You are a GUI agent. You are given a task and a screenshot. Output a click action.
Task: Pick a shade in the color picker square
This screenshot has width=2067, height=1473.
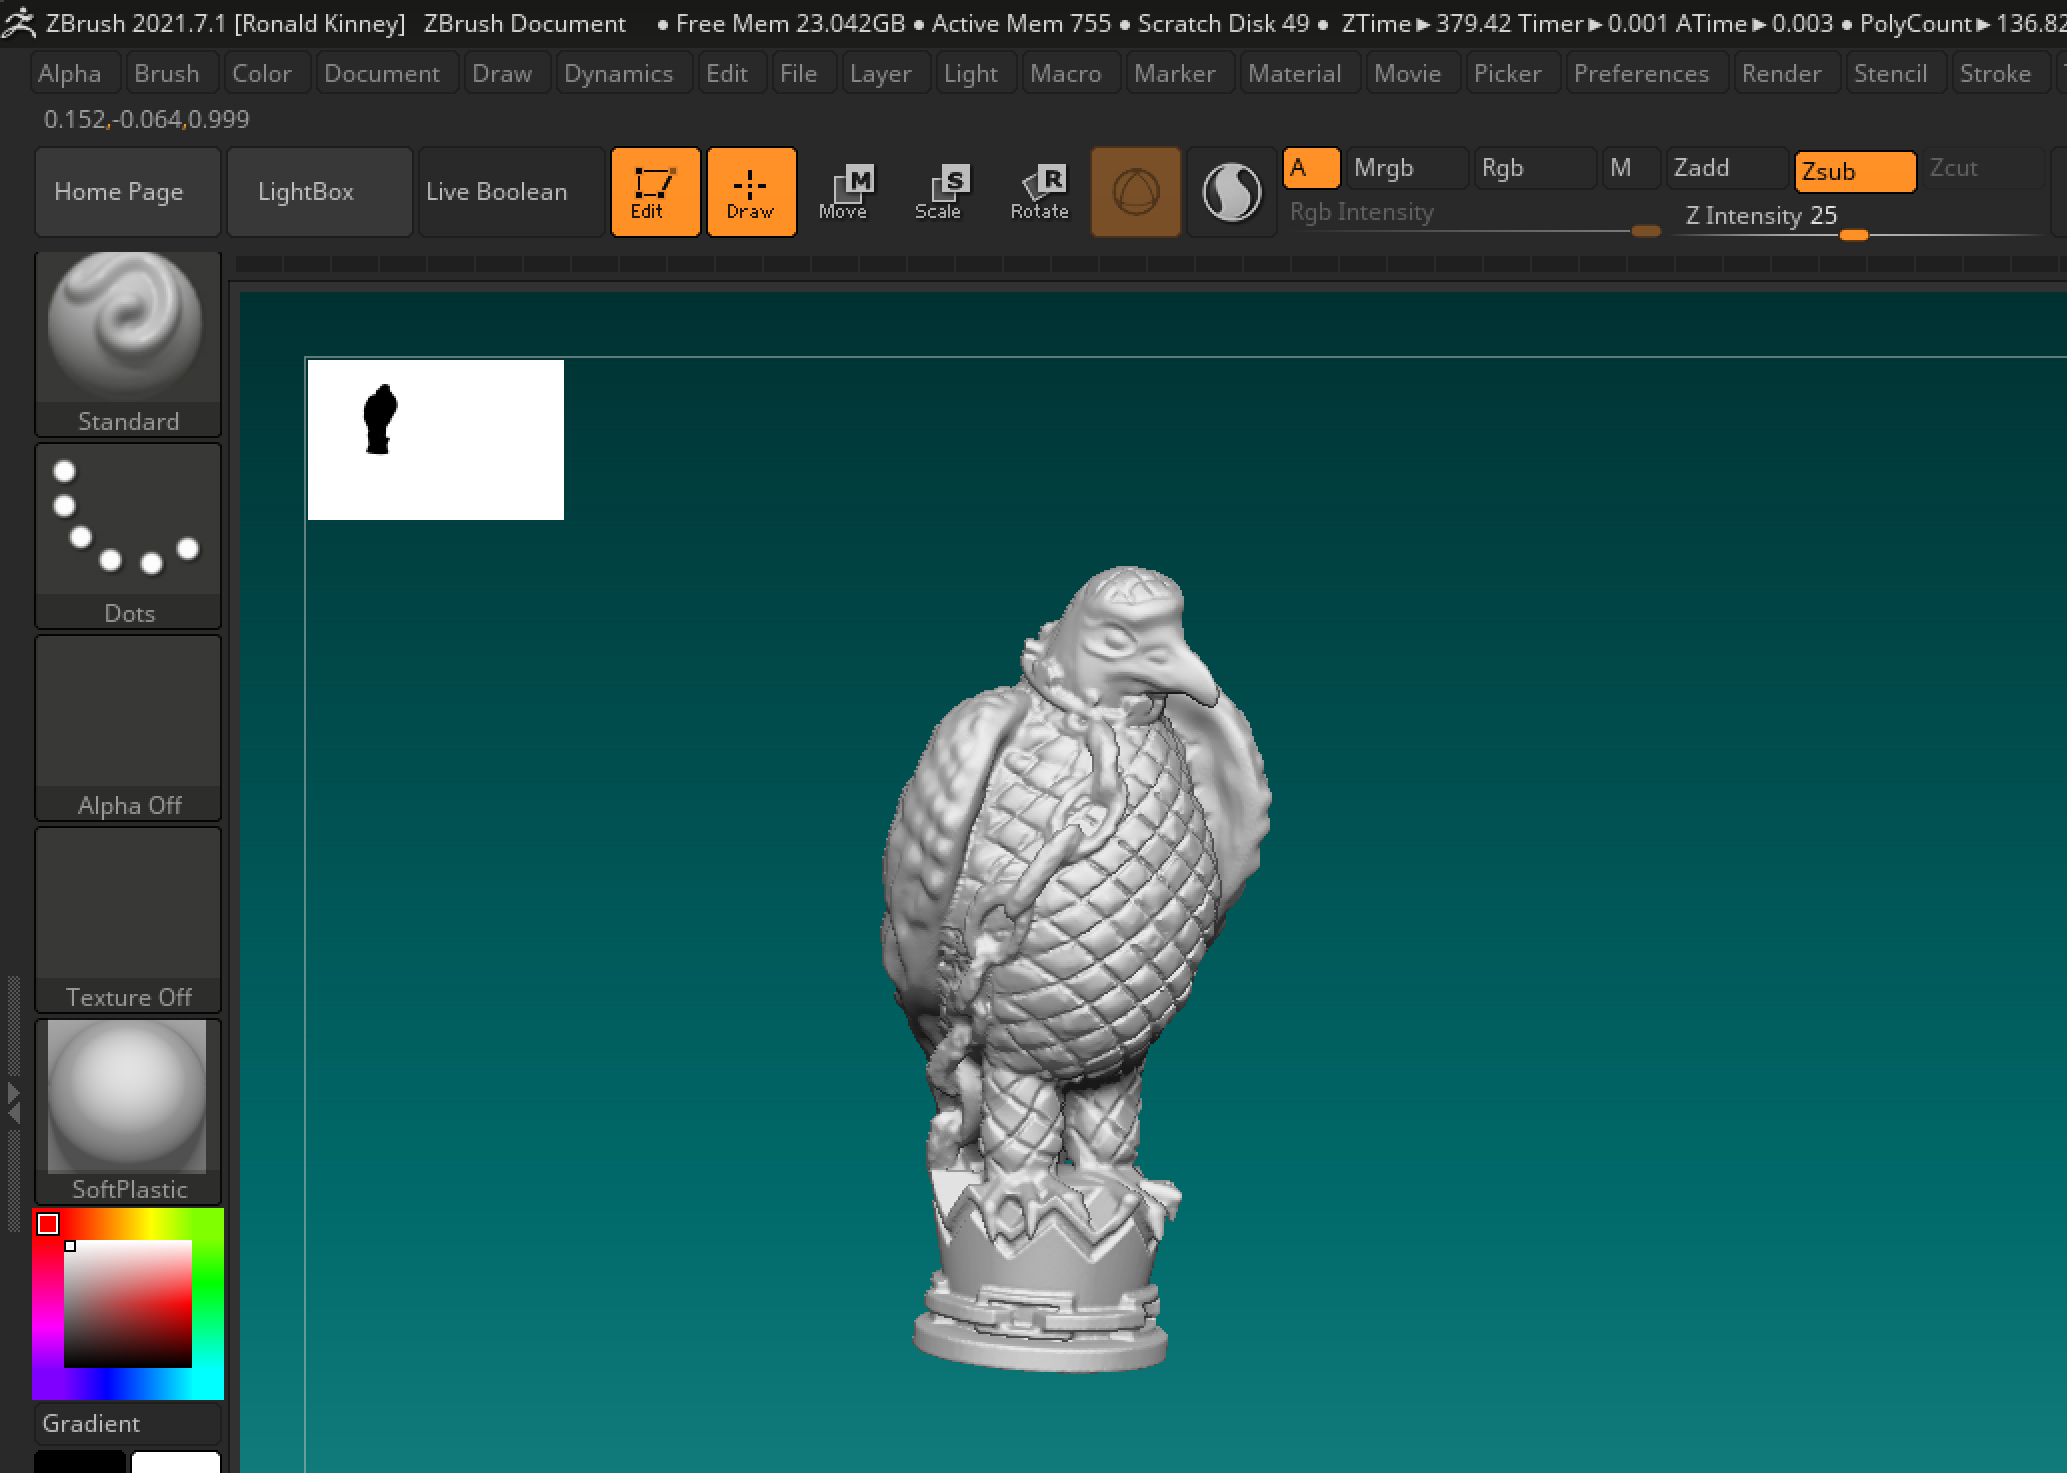point(128,1304)
